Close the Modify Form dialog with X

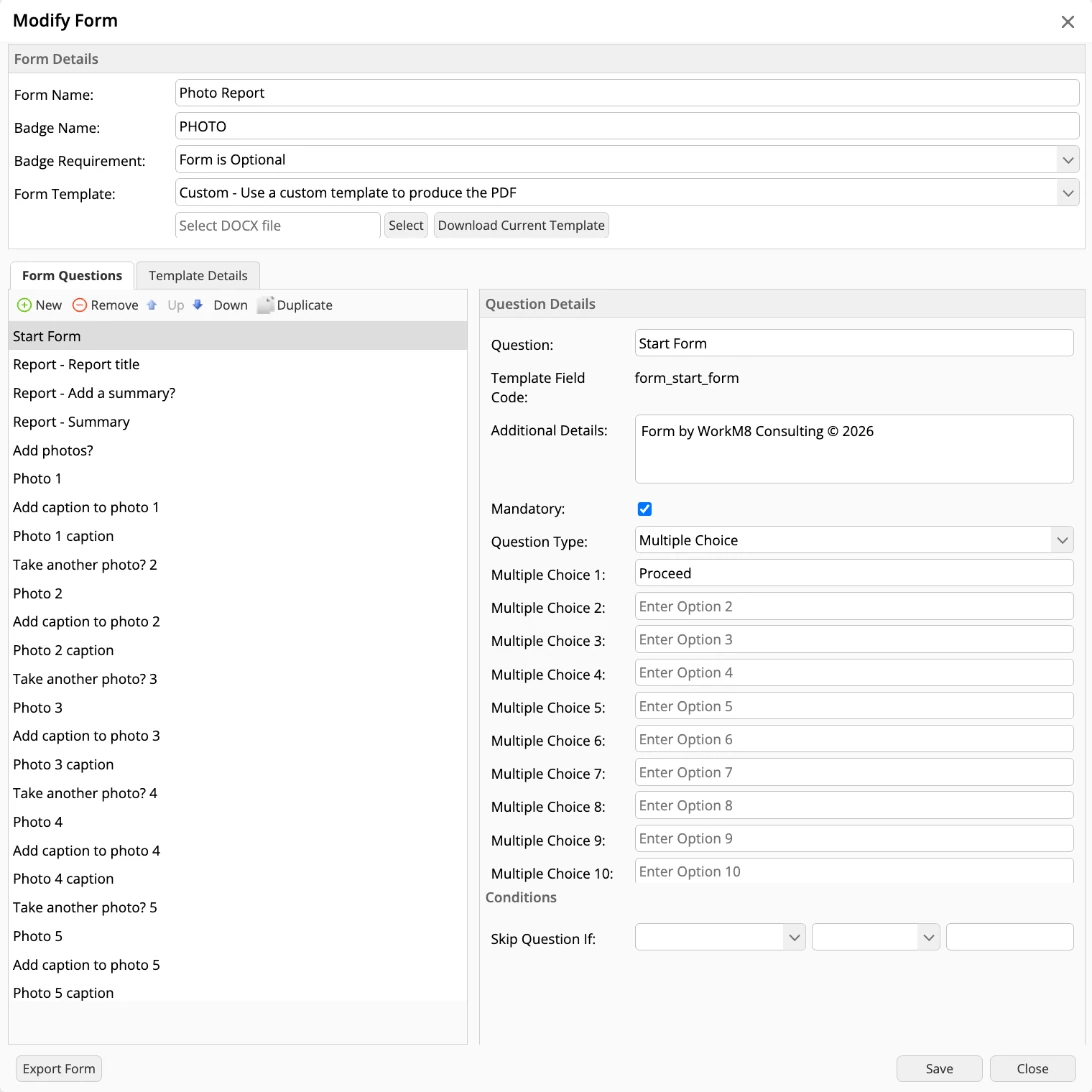click(1067, 22)
